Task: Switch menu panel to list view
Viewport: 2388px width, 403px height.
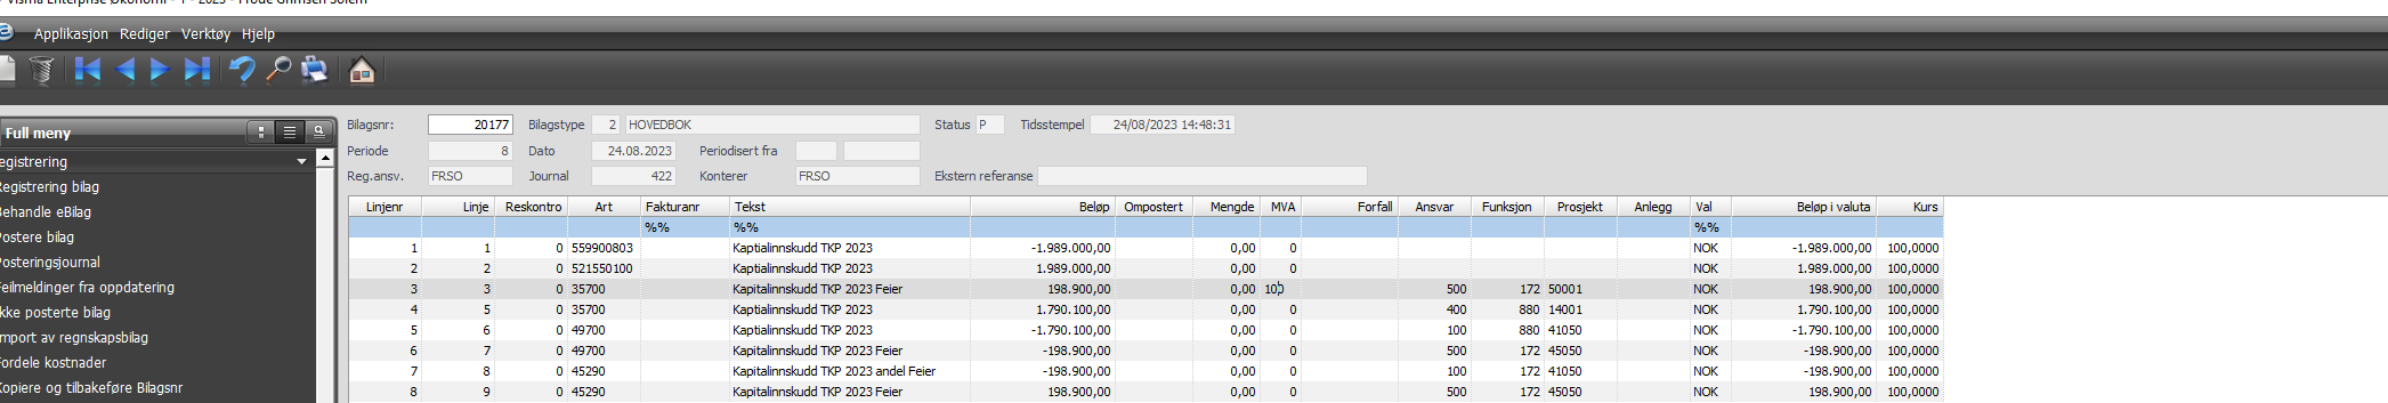Action: tap(290, 132)
